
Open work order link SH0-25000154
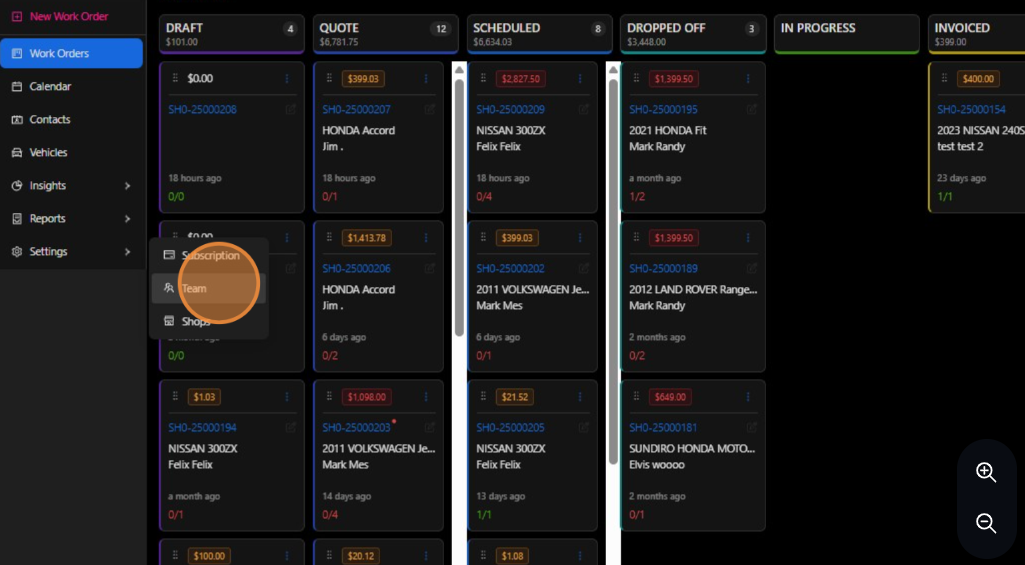click(x=971, y=109)
